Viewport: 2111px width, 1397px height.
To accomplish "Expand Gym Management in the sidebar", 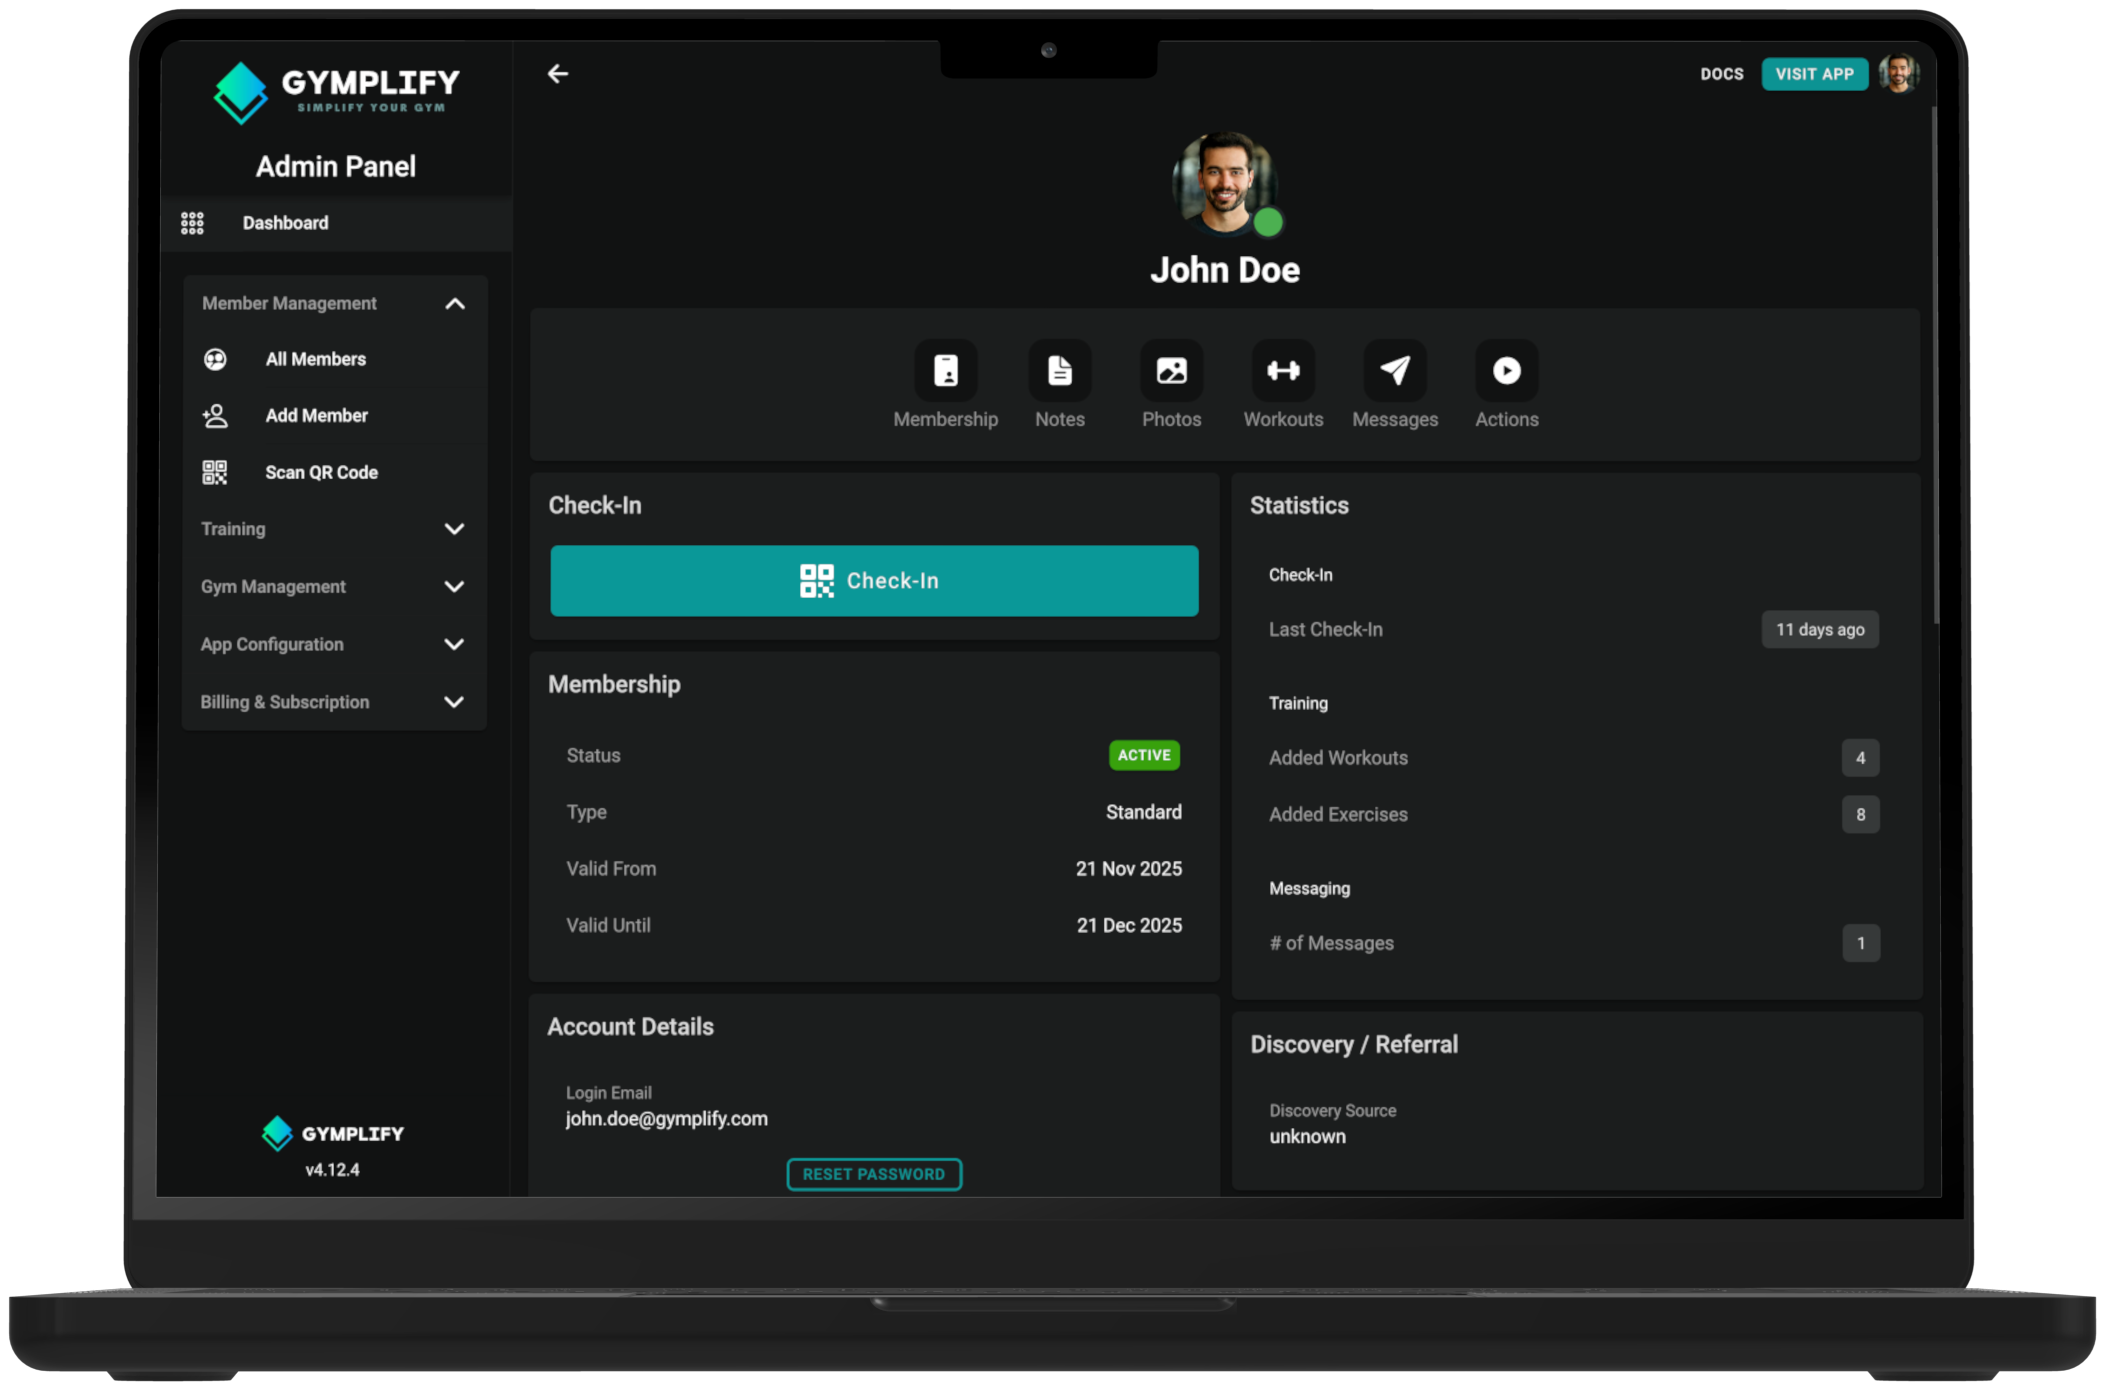I will (333, 586).
